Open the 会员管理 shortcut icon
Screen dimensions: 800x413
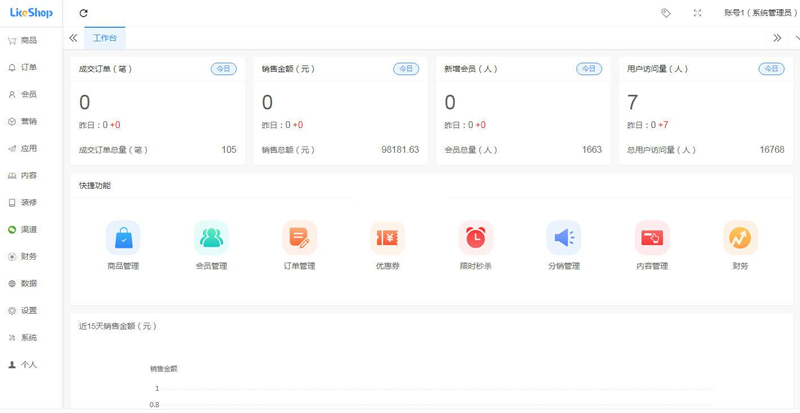211,238
